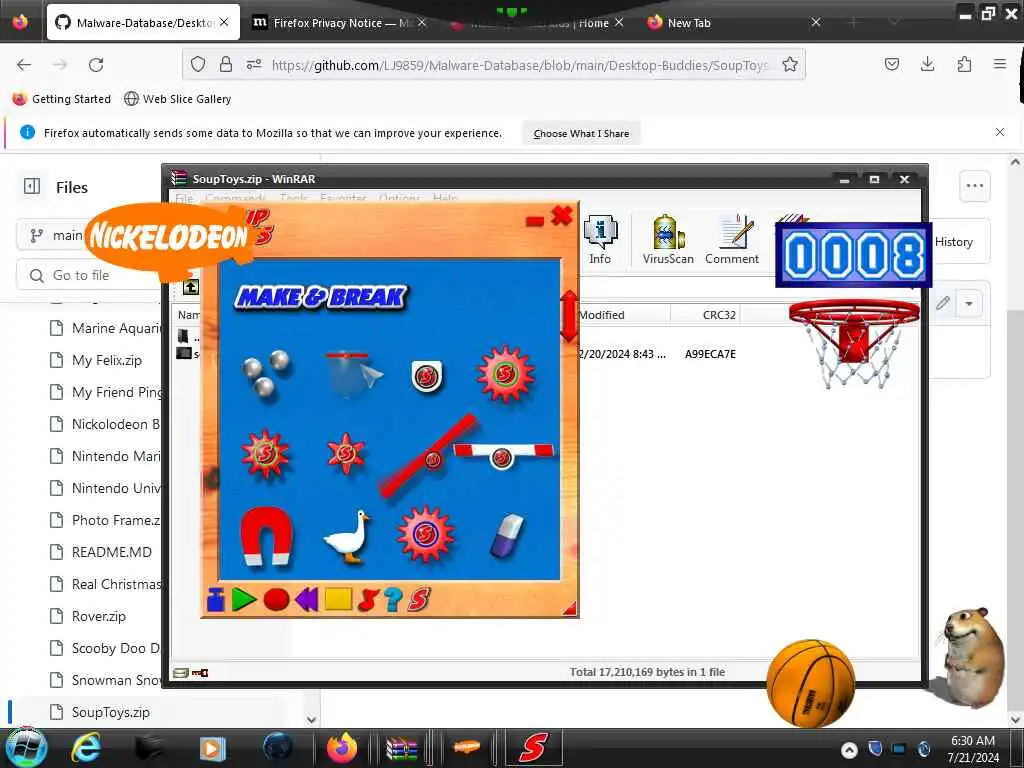
Task: Choose the white shield-shaped S toy
Action: [427, 376]
